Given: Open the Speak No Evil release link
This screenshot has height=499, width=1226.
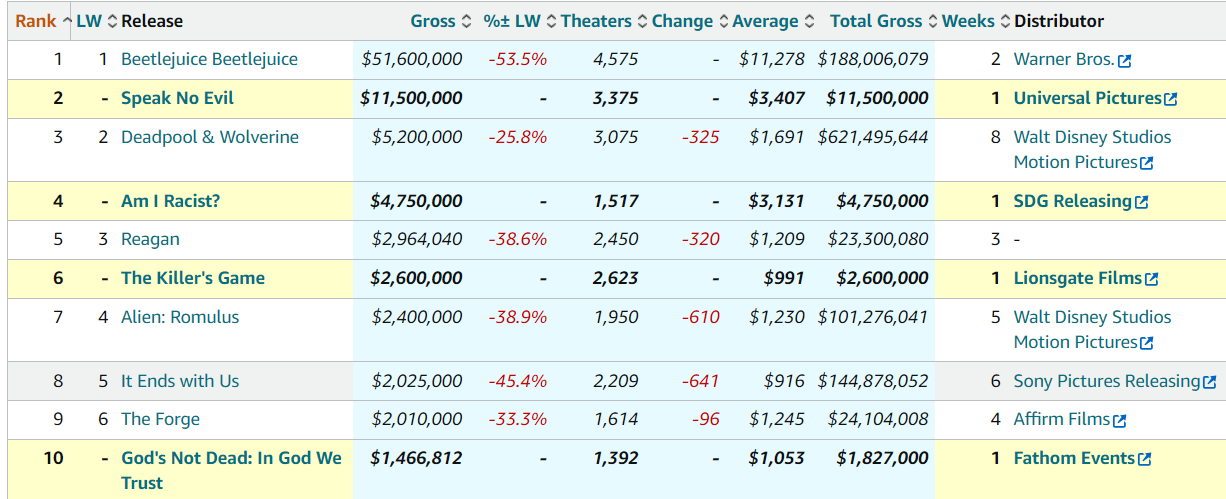Looking at the screenshot, I should click(177, 98).
